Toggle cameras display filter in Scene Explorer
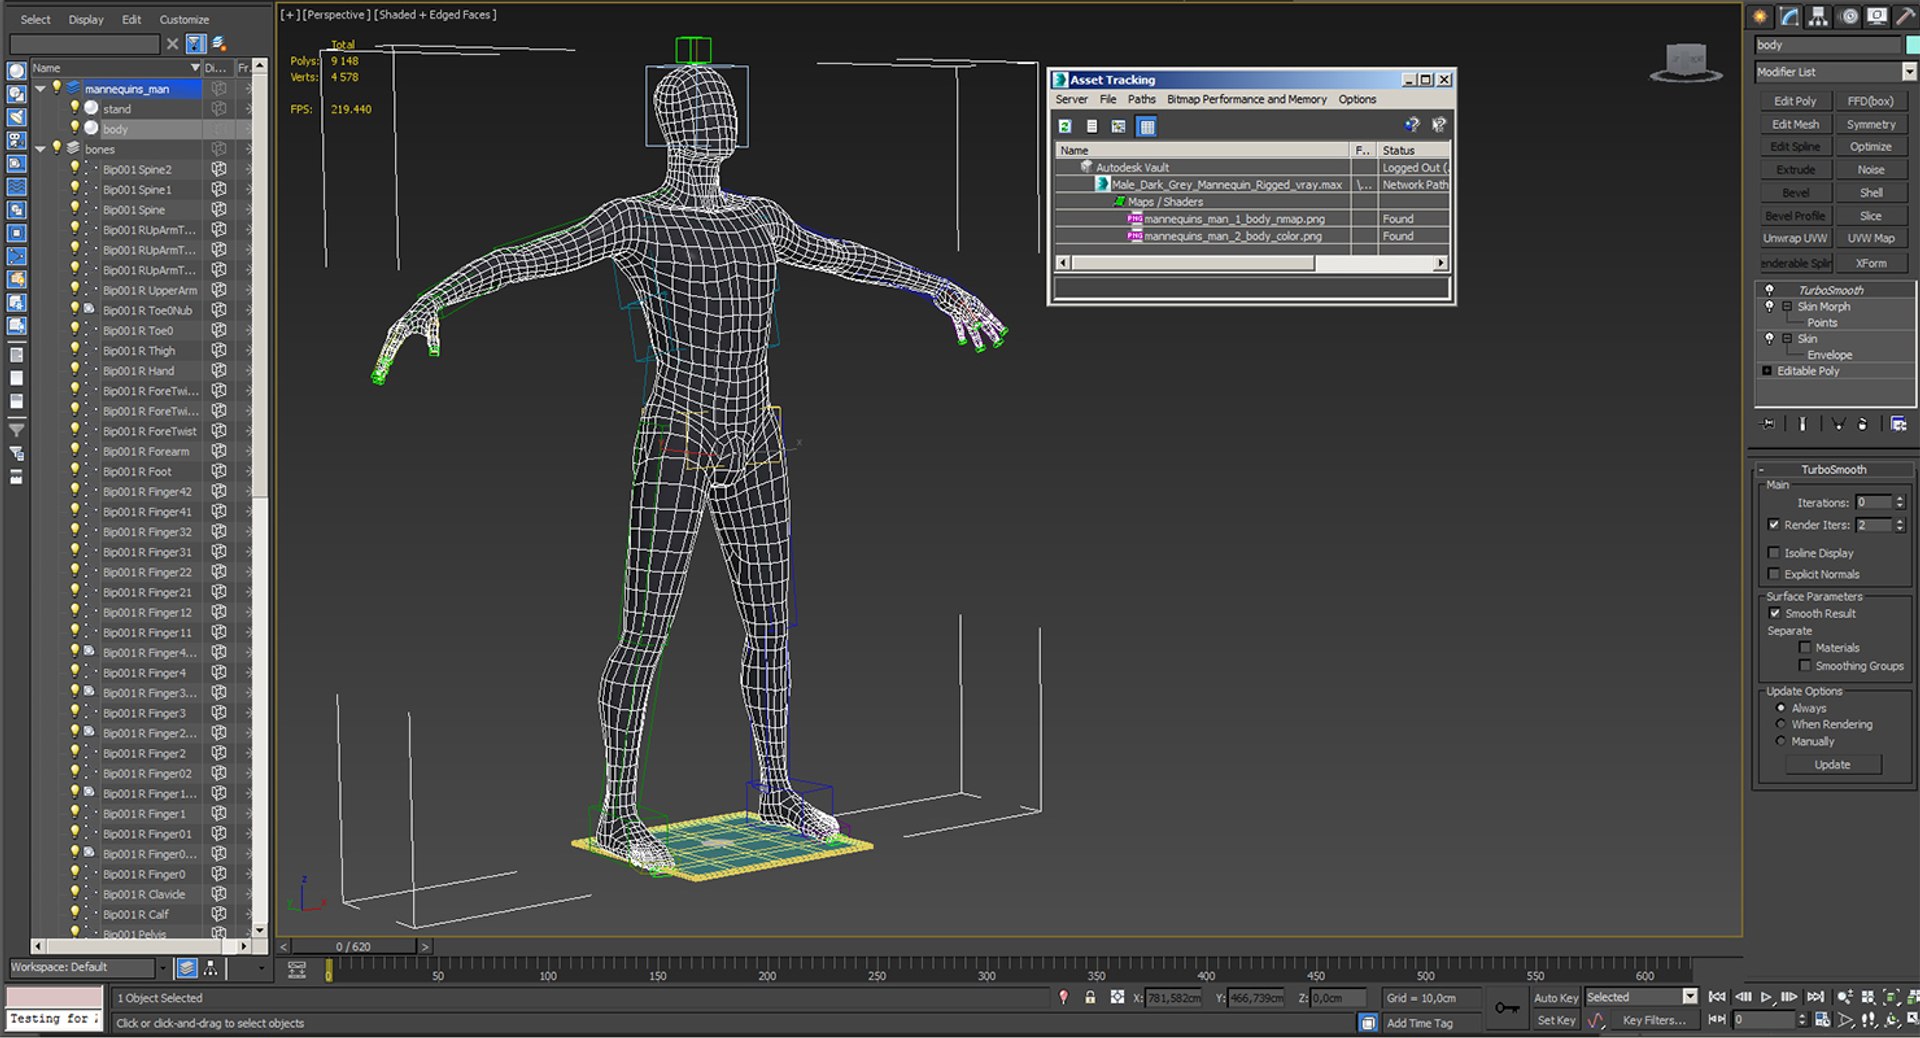The image size is (1920, 1038). [x=16, y=140]
